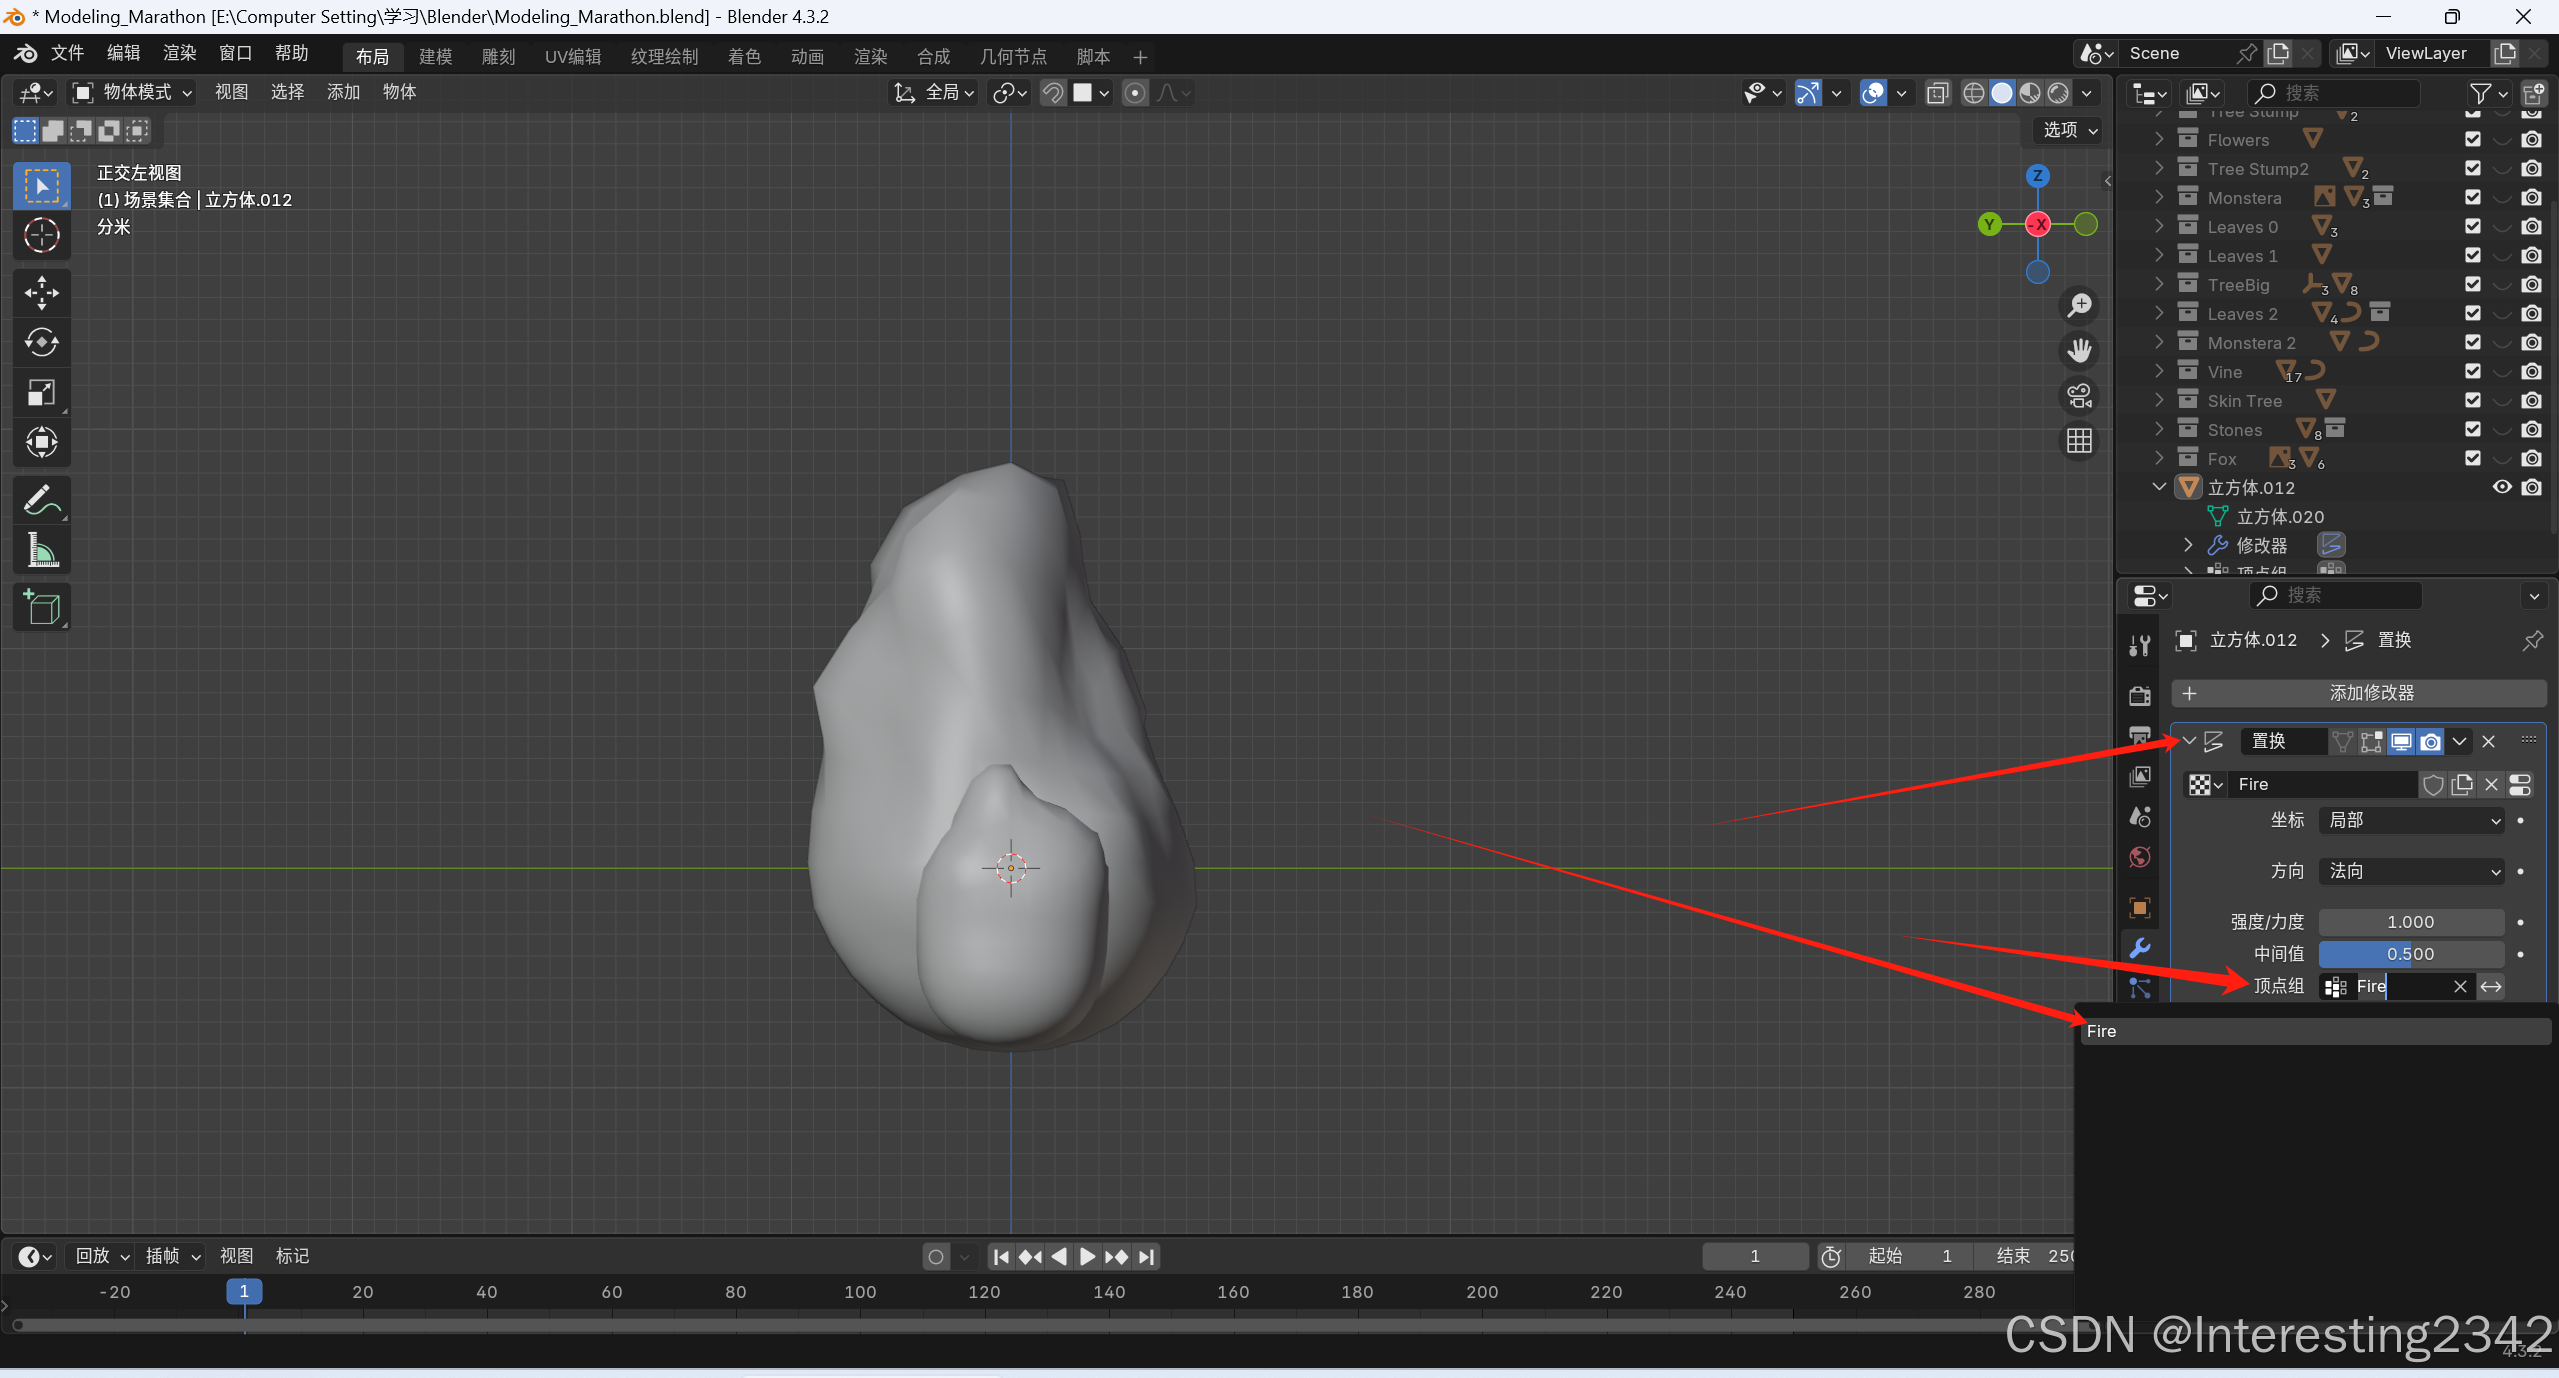Open the Modifiers wrench properties tab

click(2140, 947)
